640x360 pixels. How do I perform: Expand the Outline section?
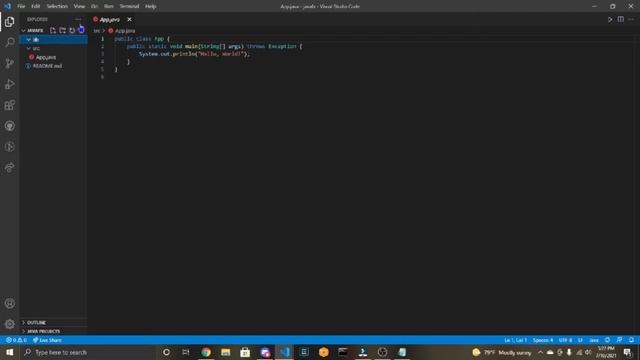point(53,322)
